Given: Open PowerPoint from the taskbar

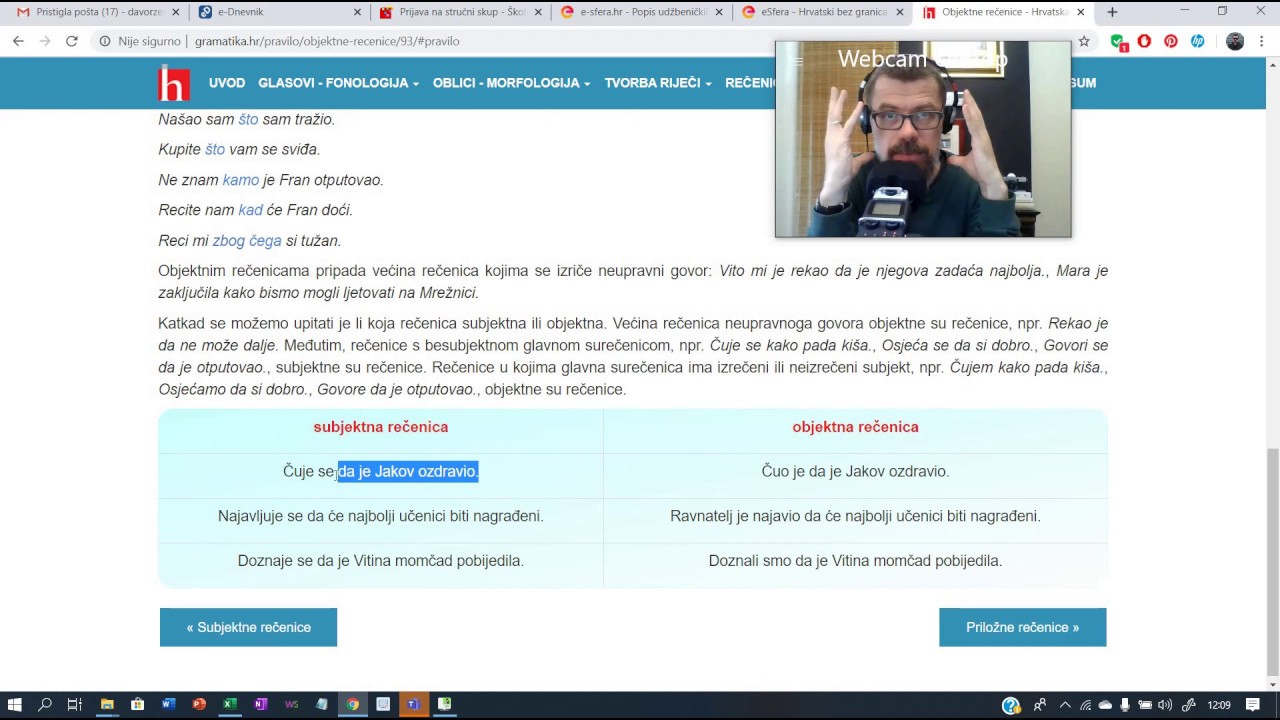Looking at the screenshot, I should (x=199, y=704).
